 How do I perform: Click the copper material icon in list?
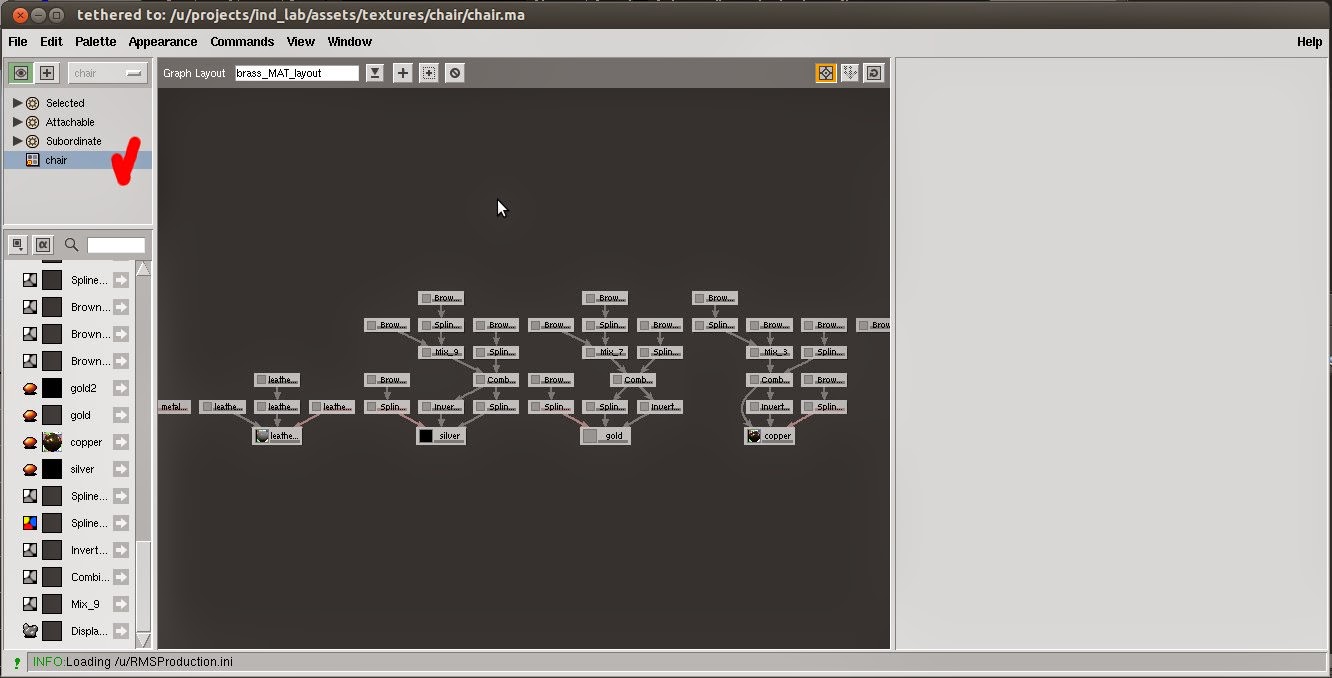[x=30, y=442]
